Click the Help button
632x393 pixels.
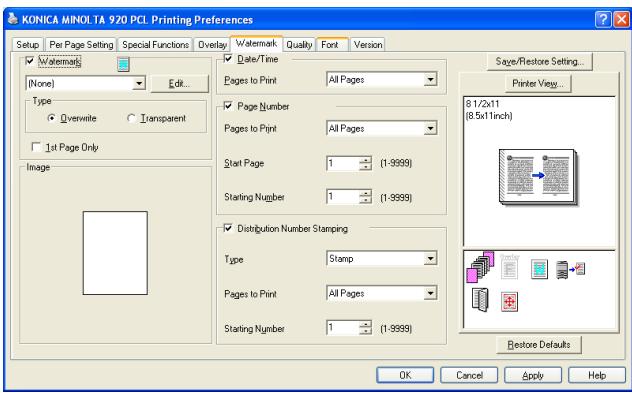597,375
